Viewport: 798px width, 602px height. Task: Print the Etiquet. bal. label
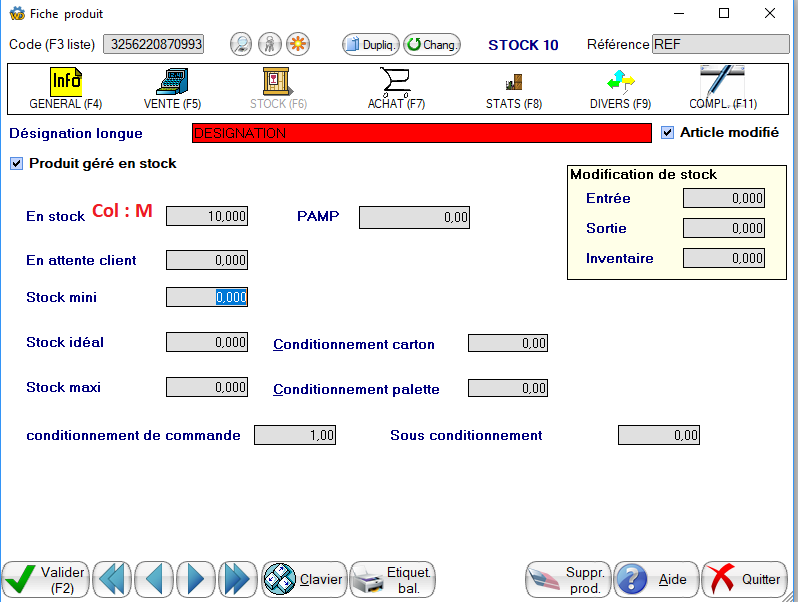pos(392,579)
